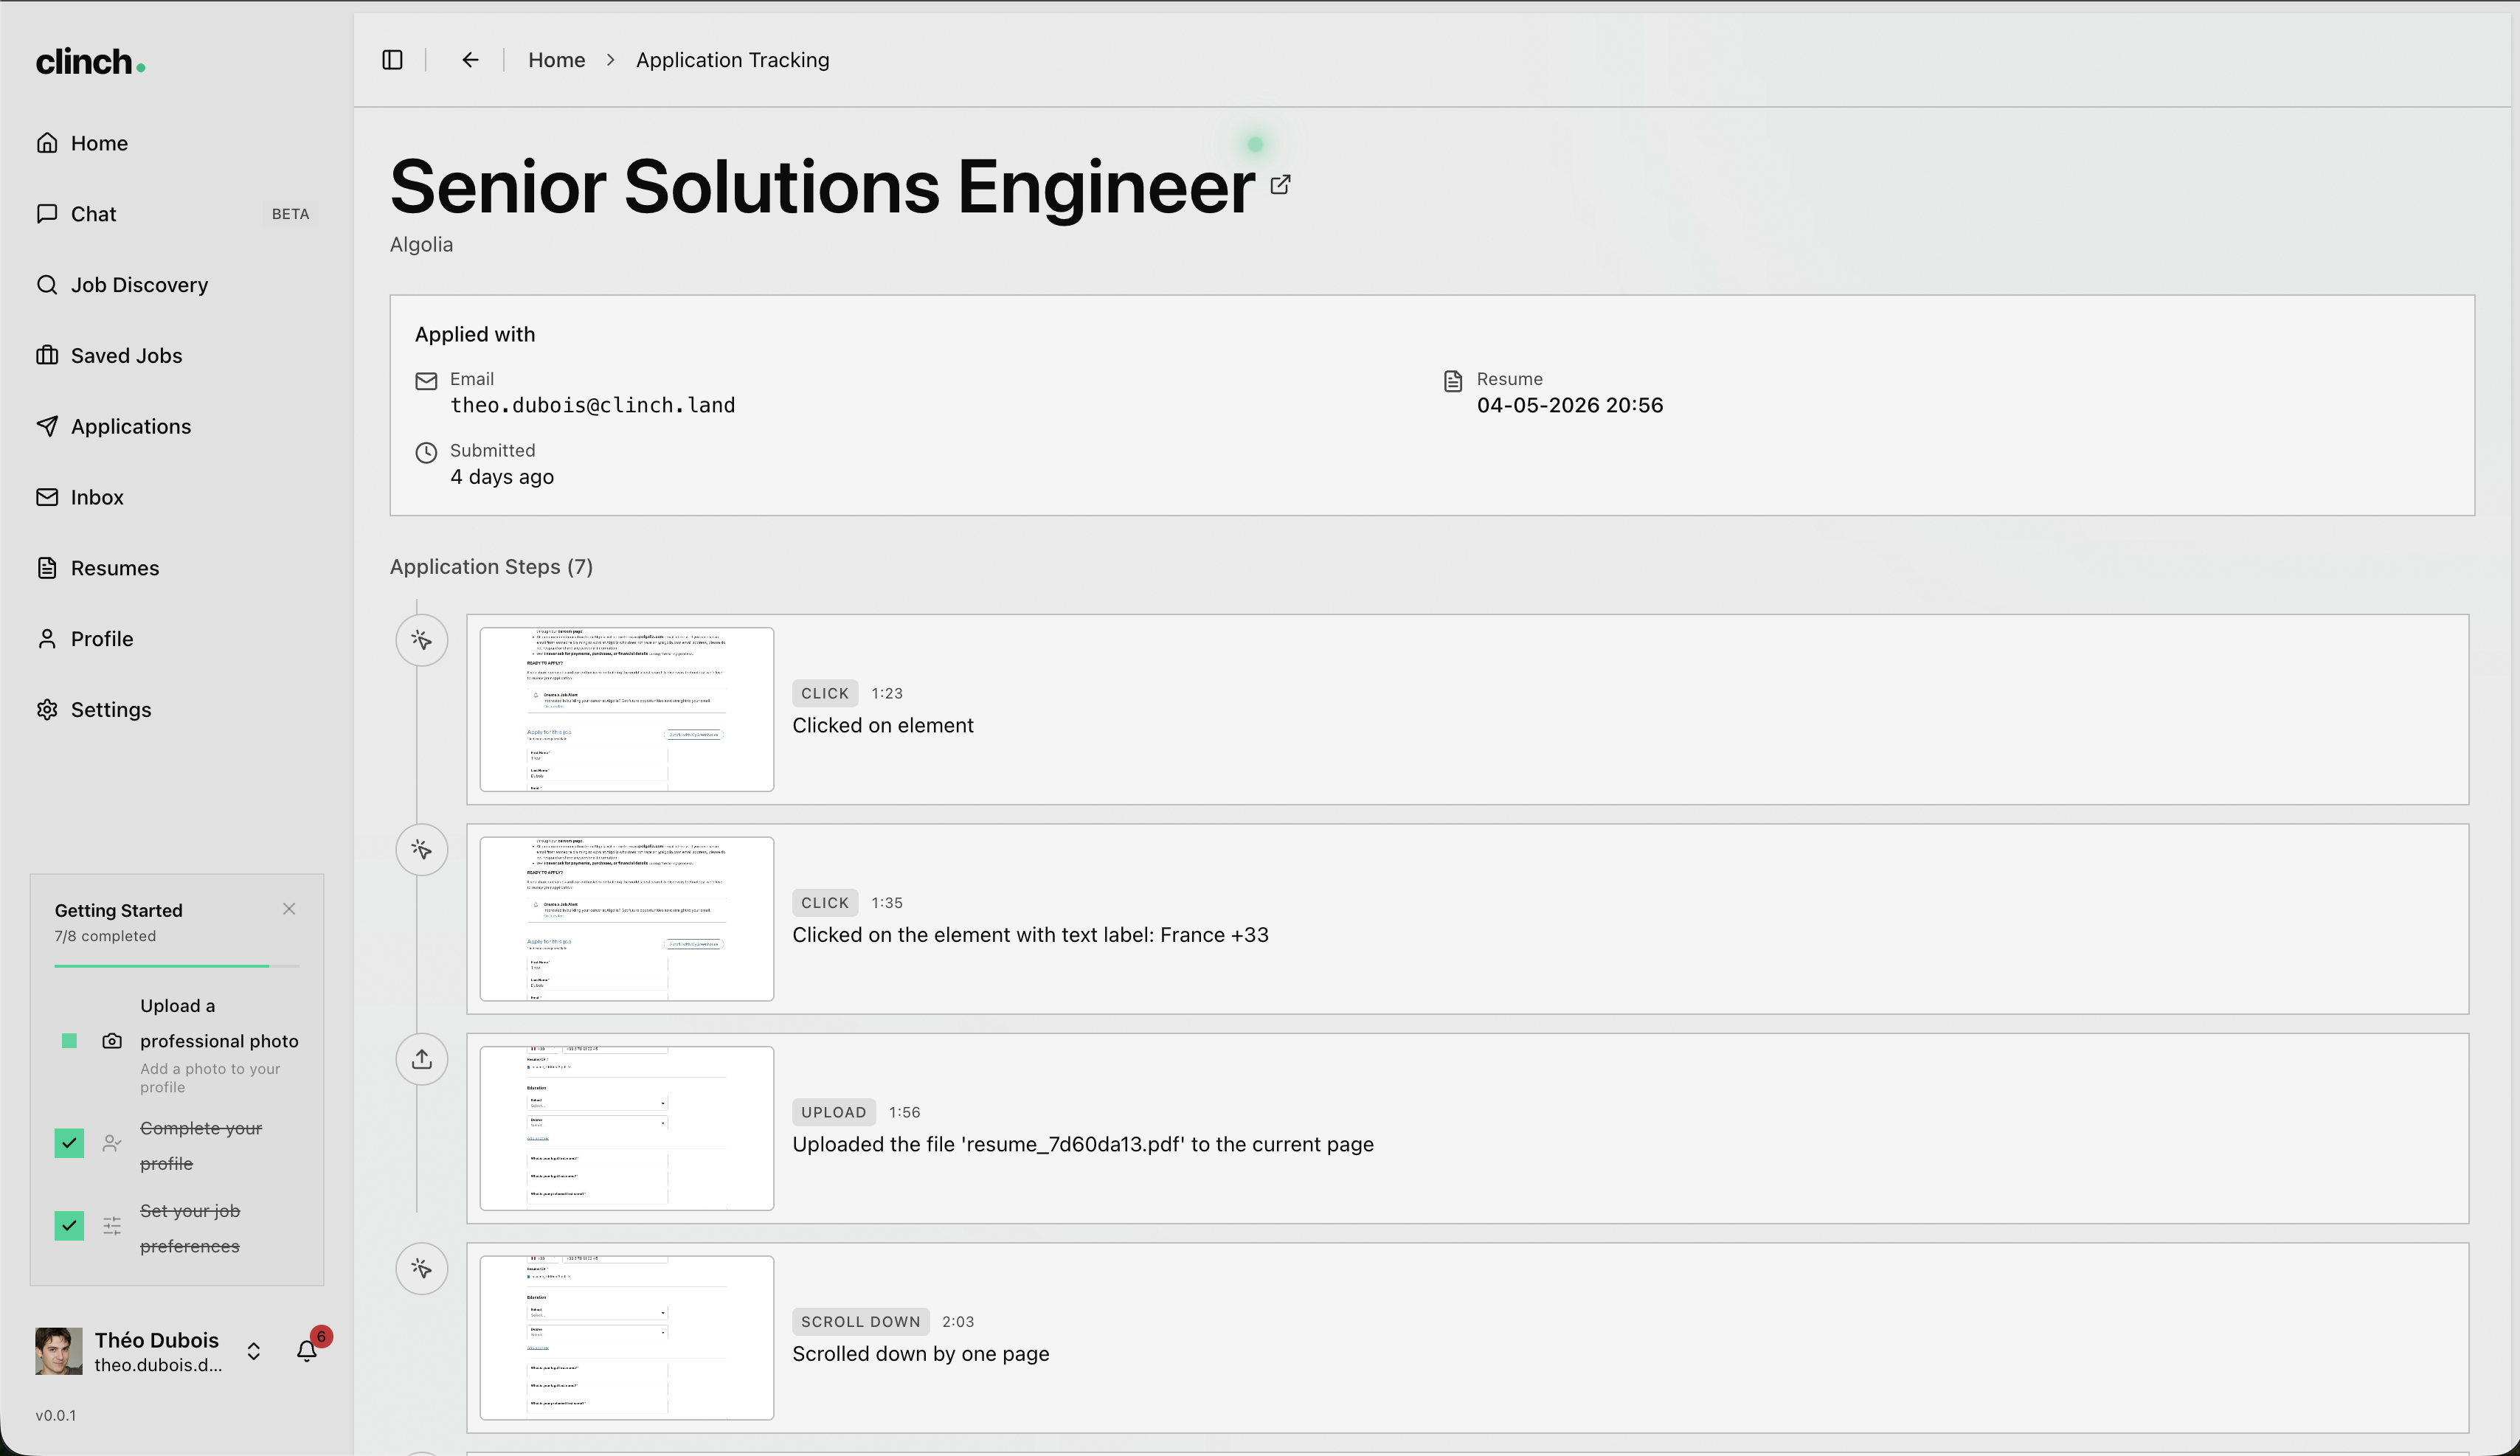Click the timeline cursor icon for 1:35 step
The width and height of the screenshot is (2520, 1456).
422,850
